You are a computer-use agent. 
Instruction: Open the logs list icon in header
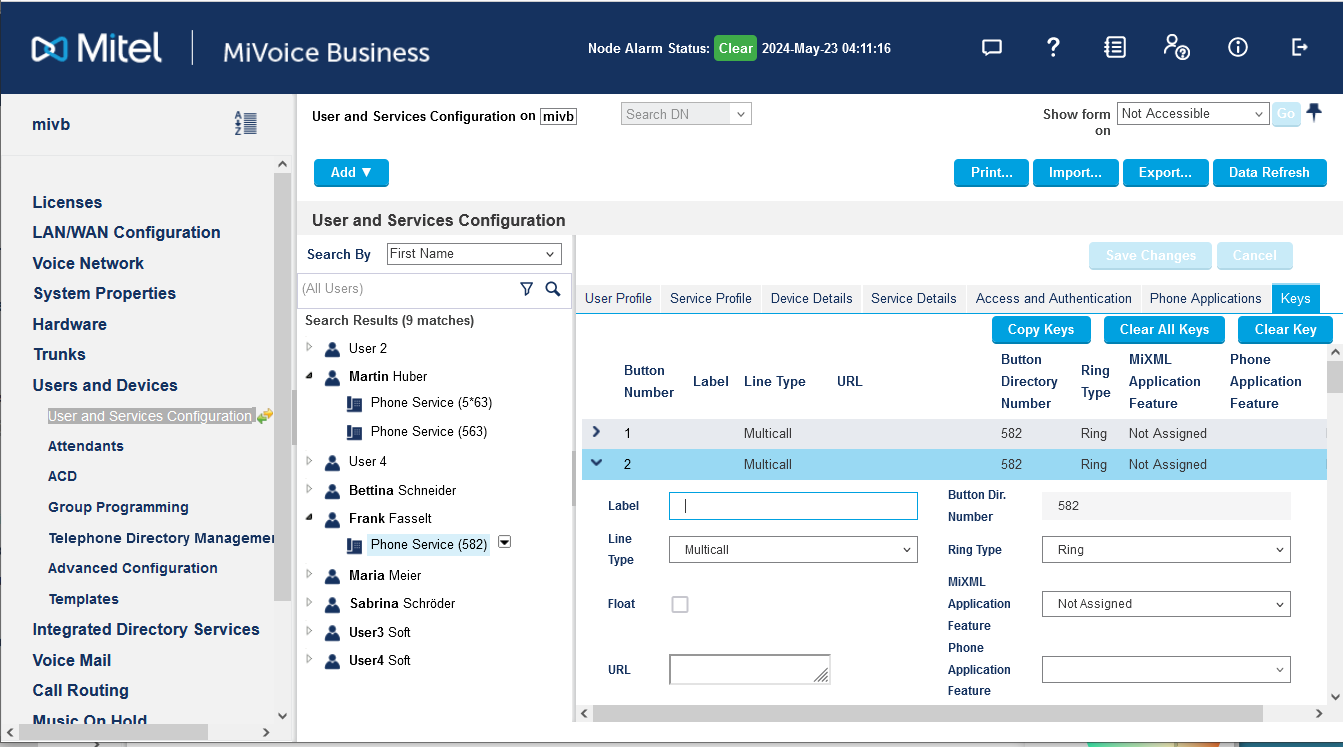[1115, 47]
